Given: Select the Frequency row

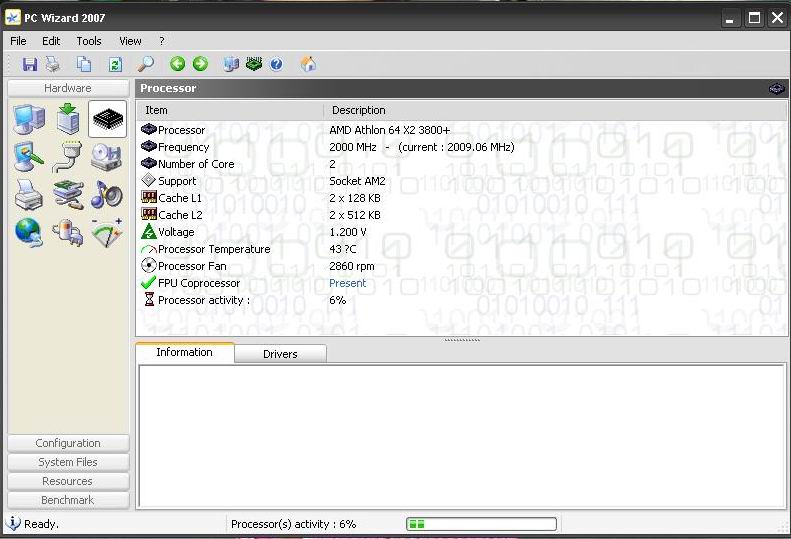Looking at the screenshot, I should pyautogui.click(x=462, y=147).
